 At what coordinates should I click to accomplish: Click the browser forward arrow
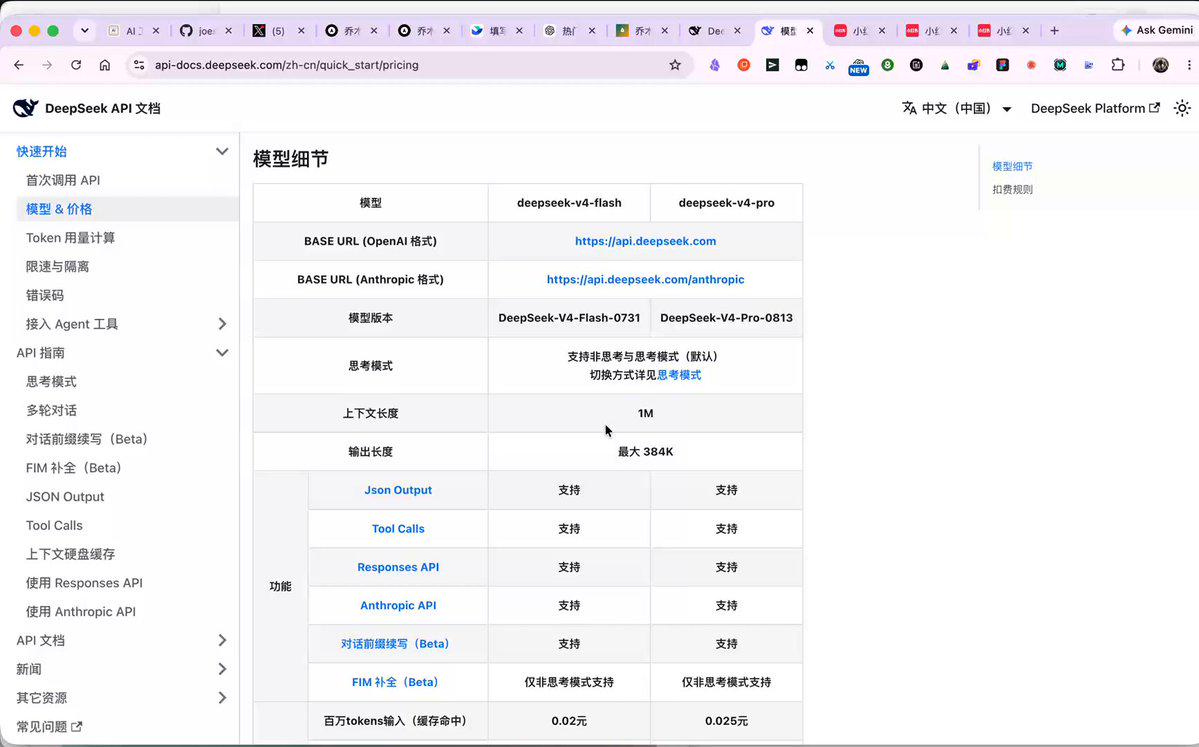point(47,65)
